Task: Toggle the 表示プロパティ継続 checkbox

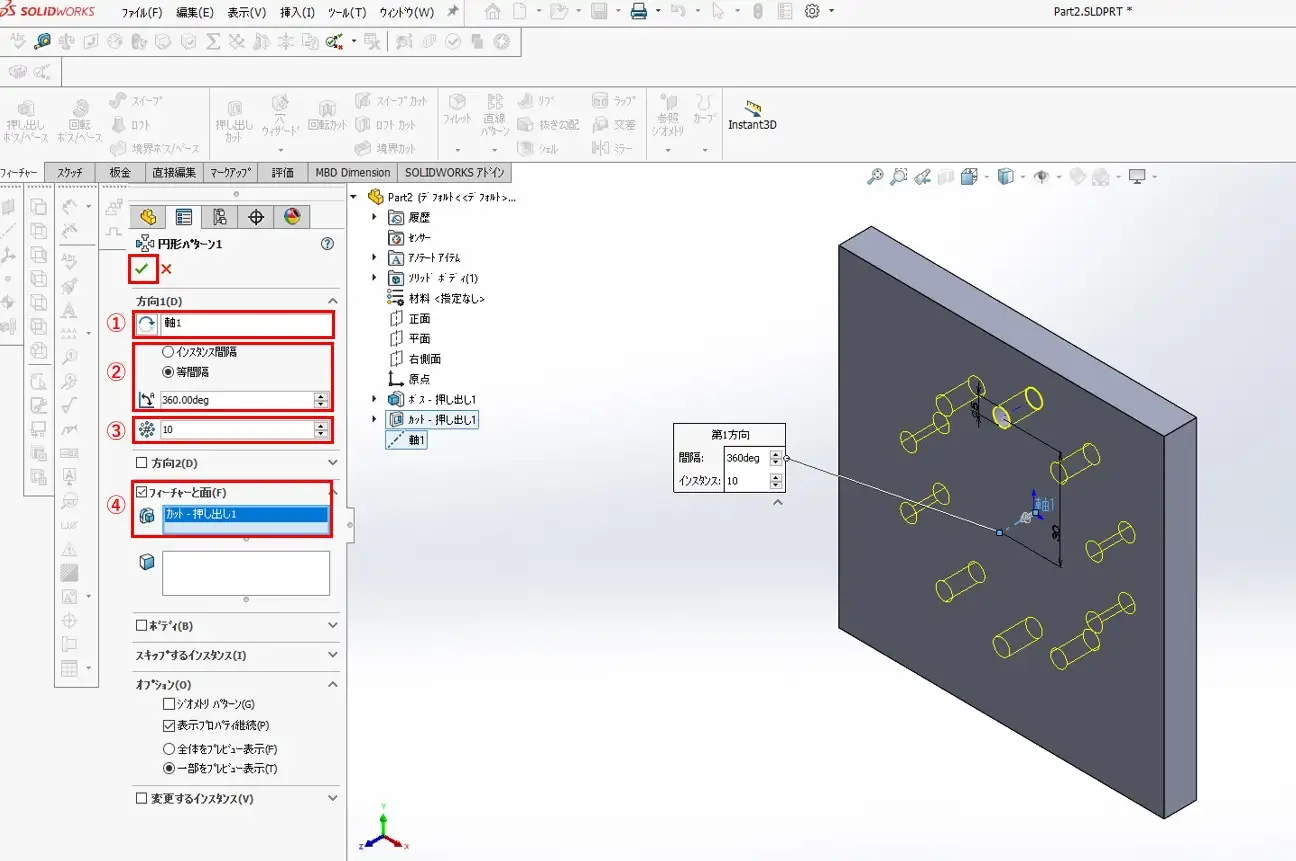Action: click(x=168, y=725)
